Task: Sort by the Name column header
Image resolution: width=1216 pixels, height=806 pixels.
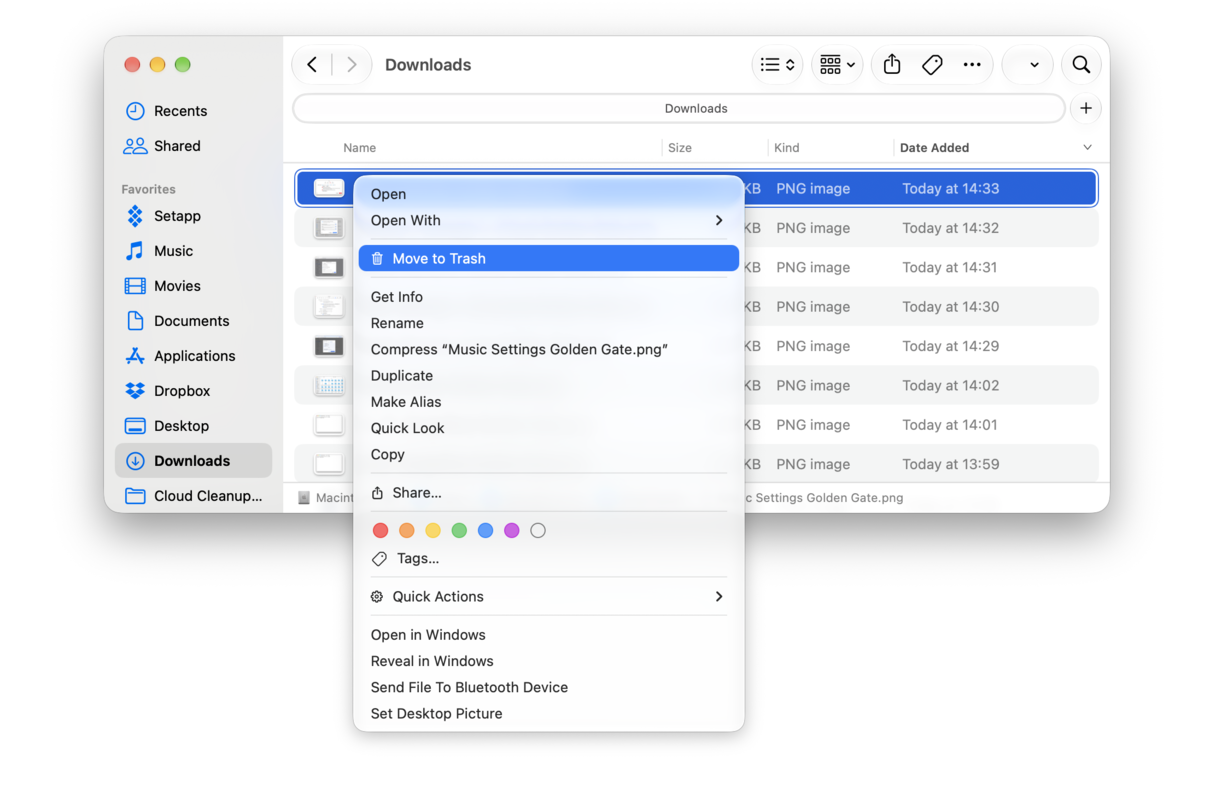Action: point(360,148)
